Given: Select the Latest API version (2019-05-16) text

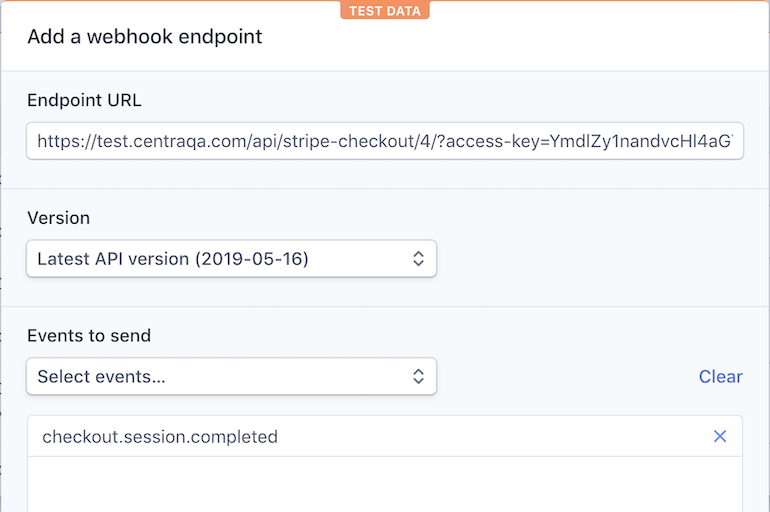Looking at the screenshot, I should [x=173, y=259].
